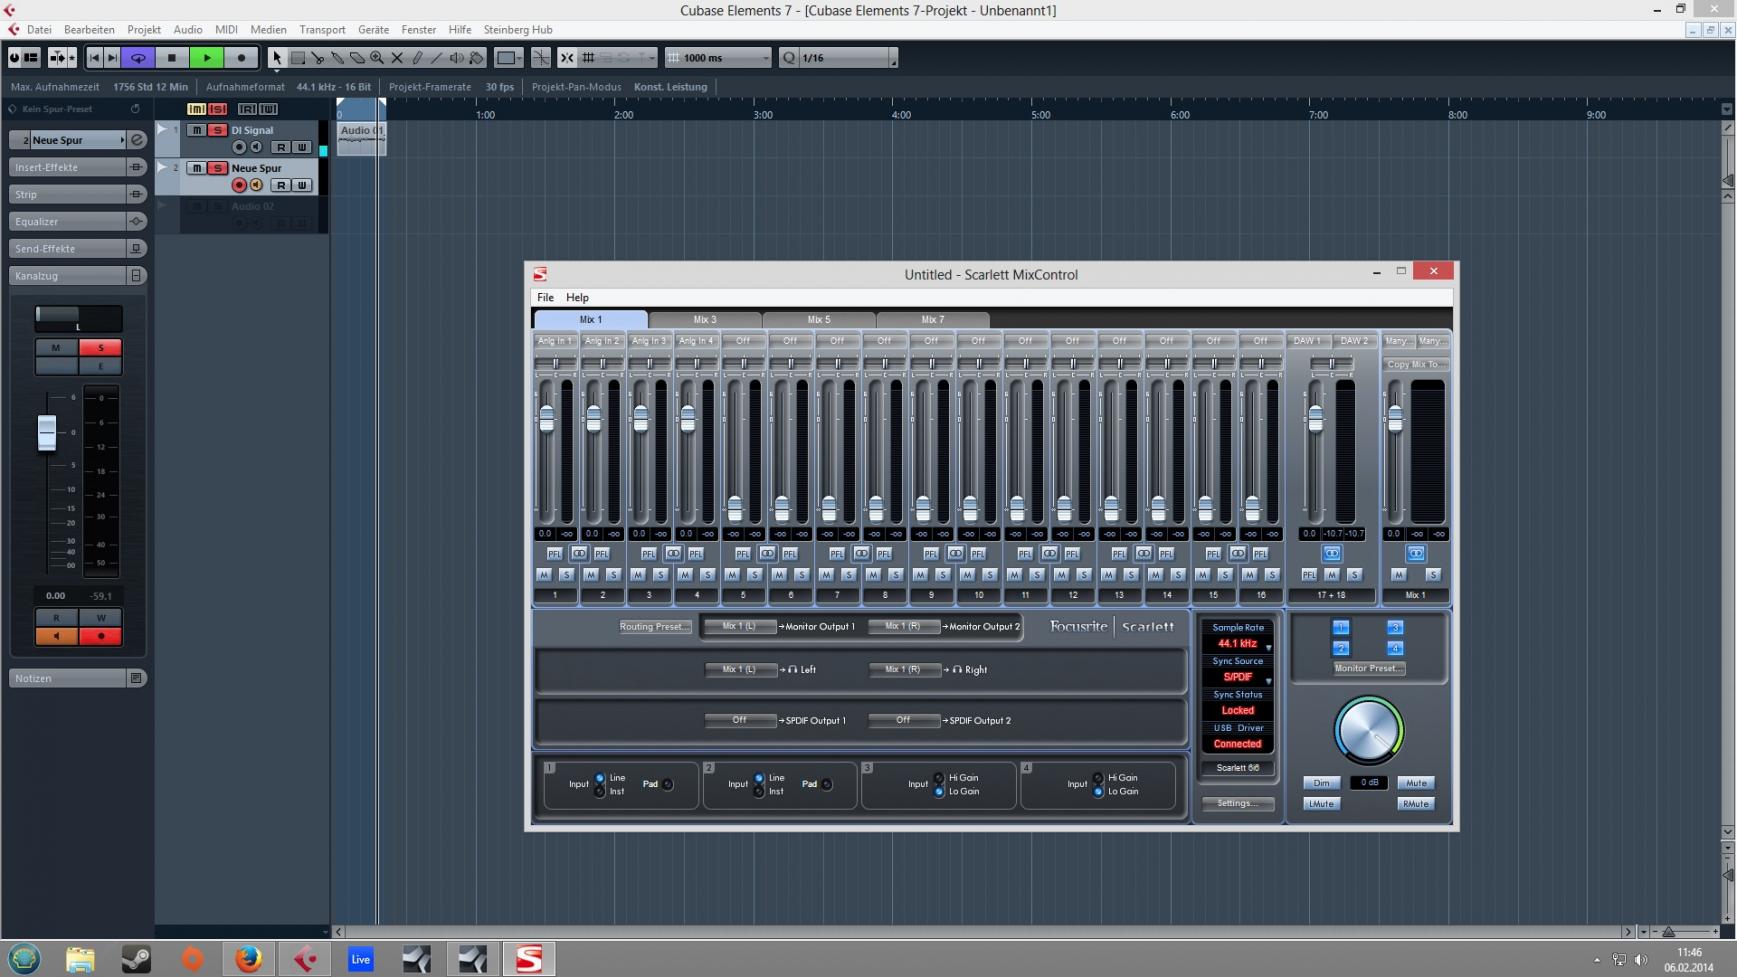
Task: Click the Dim monitor button
Action: tap(1321, 783)
